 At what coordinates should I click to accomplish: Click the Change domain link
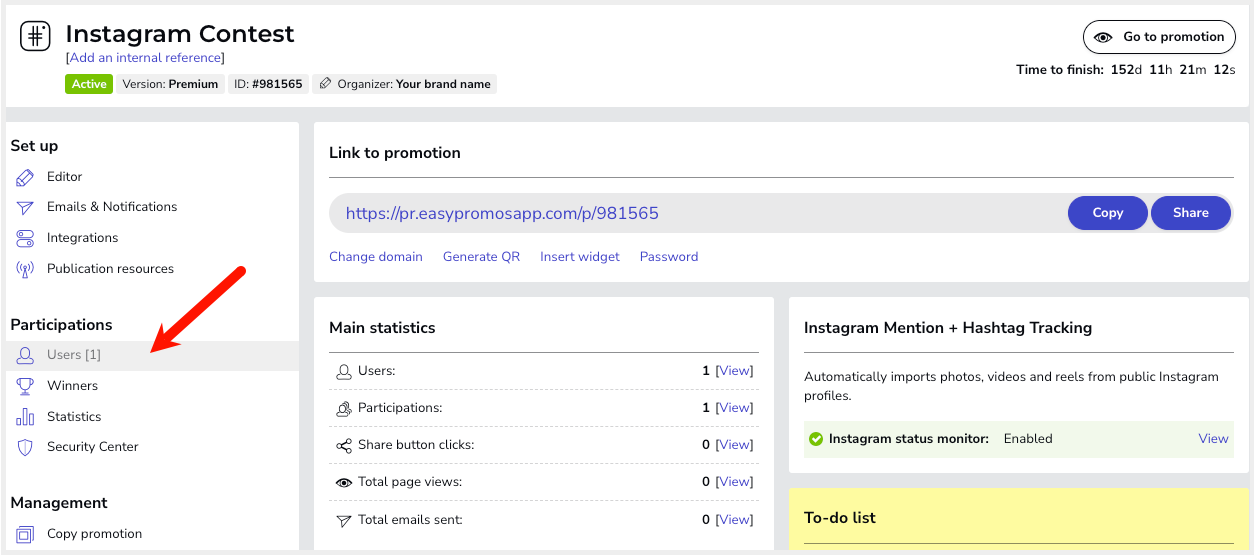(376, 257)
